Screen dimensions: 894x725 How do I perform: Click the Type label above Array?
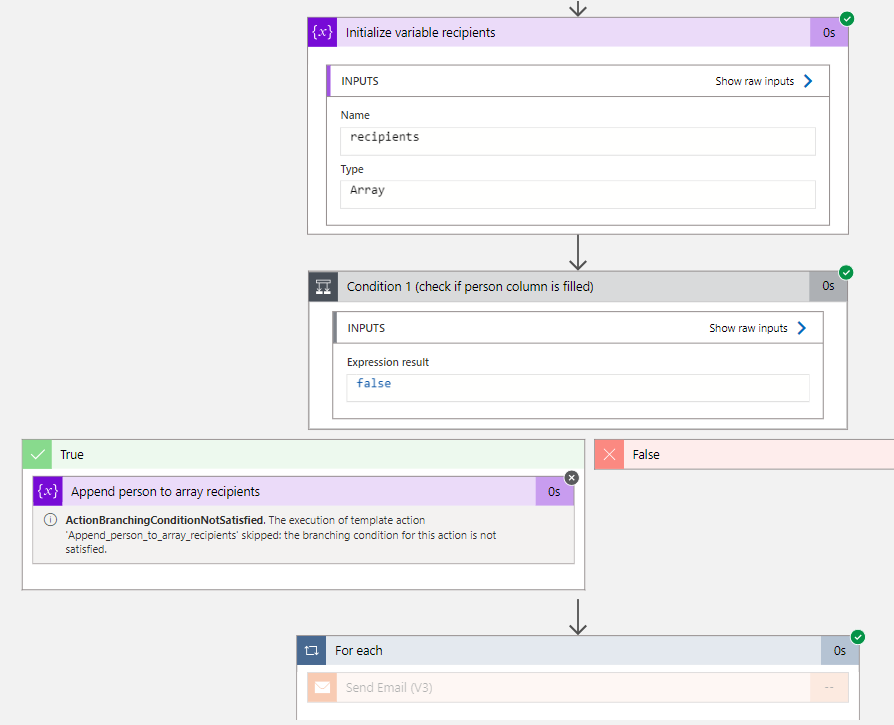(x=352, y=169)
